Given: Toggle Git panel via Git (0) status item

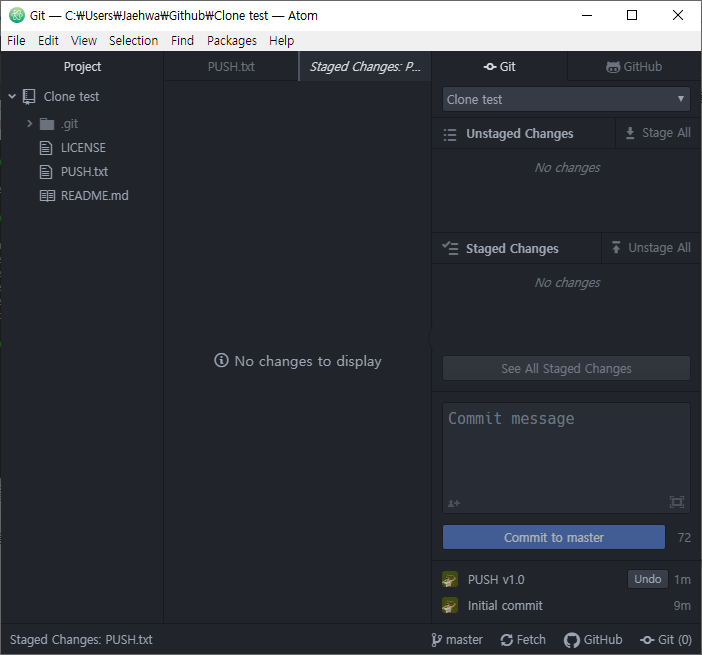Looking at the screenshot, I should point(666,640).
